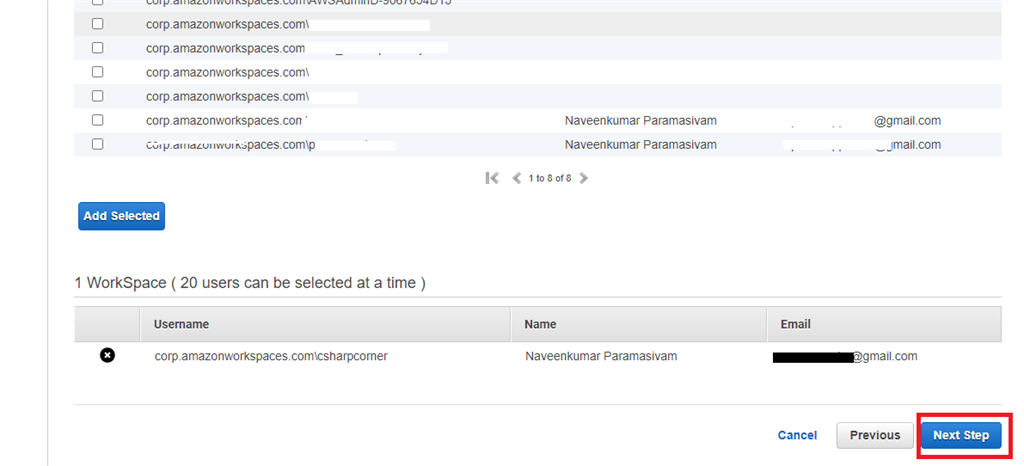The width and height of the screenshot is (1024, 466).
Task: Tick the second-to-last user row's checkbox
Action: point(97,120)
